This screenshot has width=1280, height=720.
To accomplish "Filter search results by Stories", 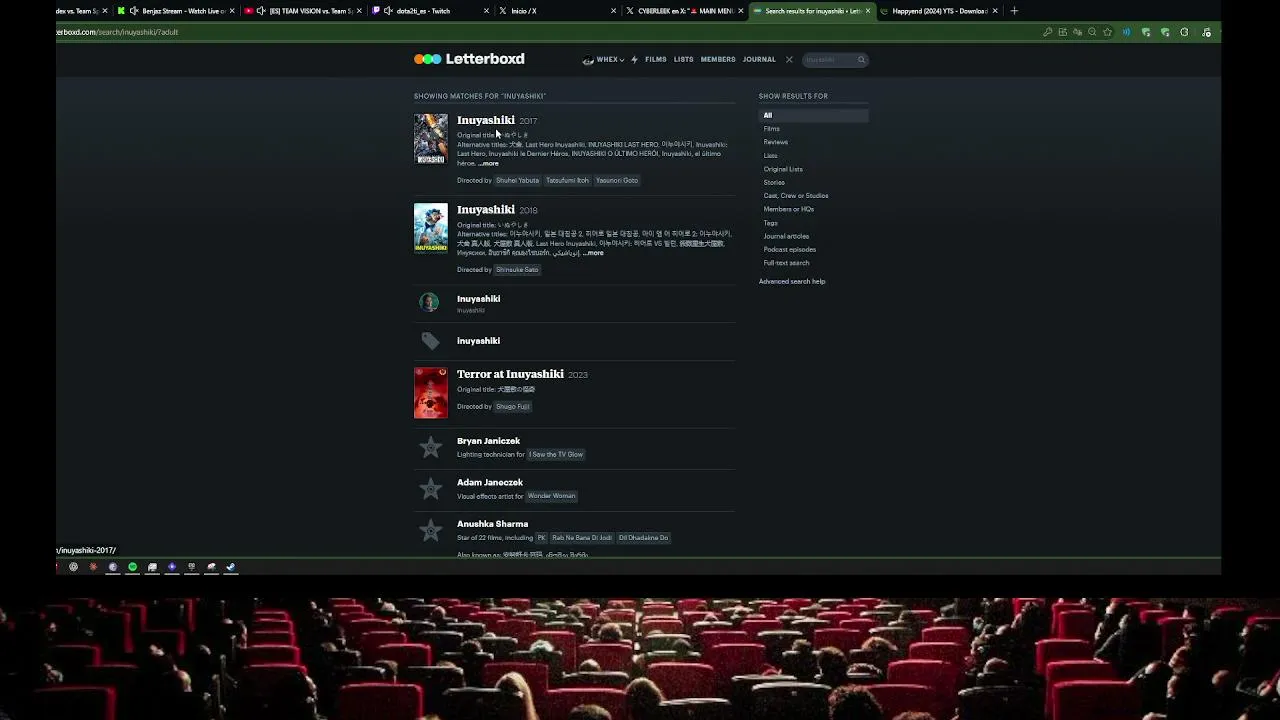I will 774,182.
